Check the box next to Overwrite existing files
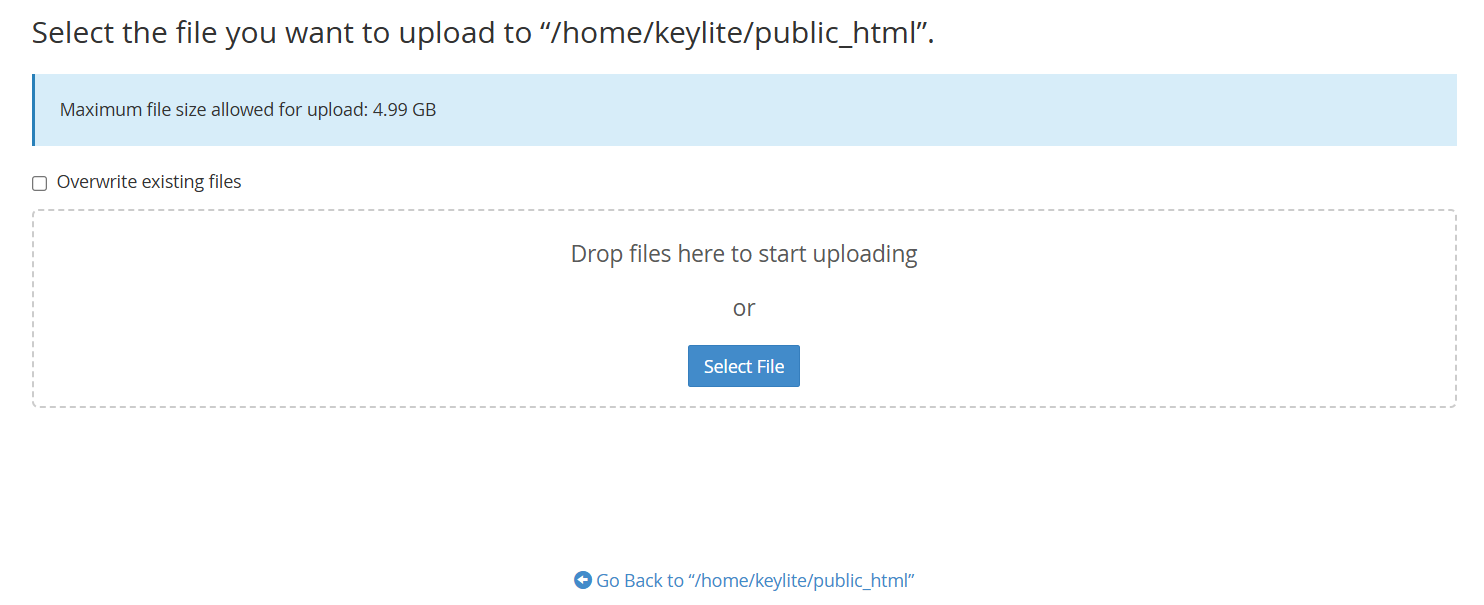 pos(39,182)
